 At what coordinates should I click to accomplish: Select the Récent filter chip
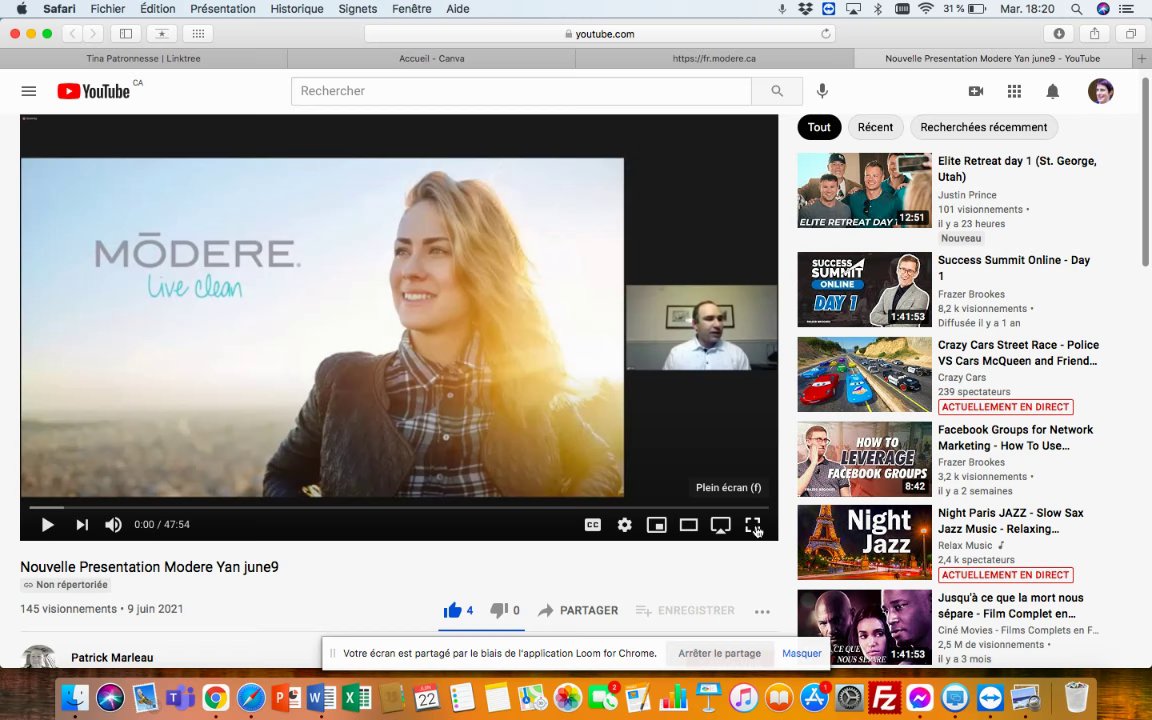tap(875, 127)
